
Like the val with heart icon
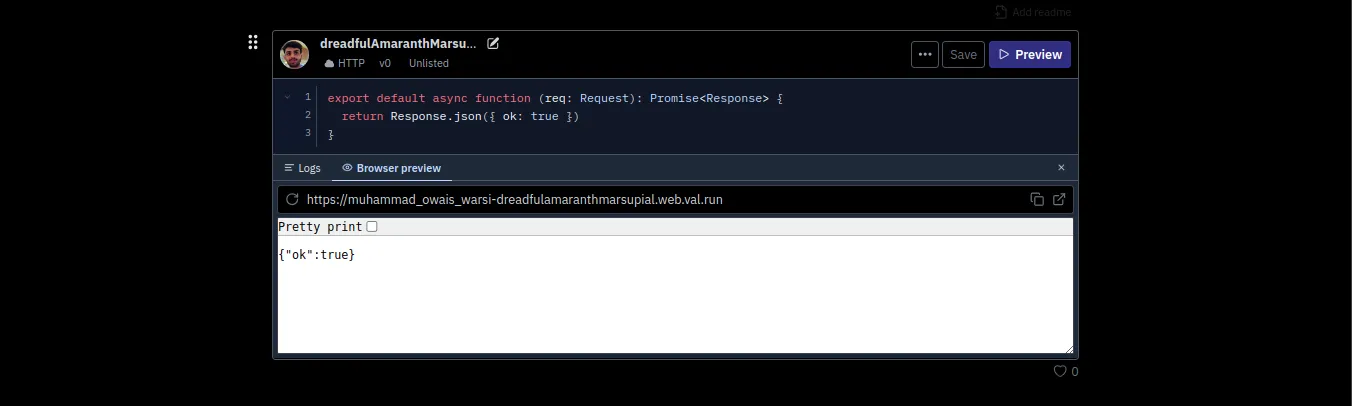(1060, 371)
